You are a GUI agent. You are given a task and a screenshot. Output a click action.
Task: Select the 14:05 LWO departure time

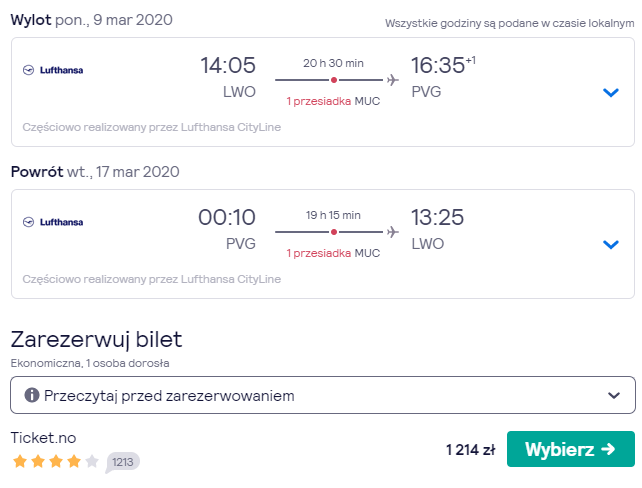pos(228,77)
